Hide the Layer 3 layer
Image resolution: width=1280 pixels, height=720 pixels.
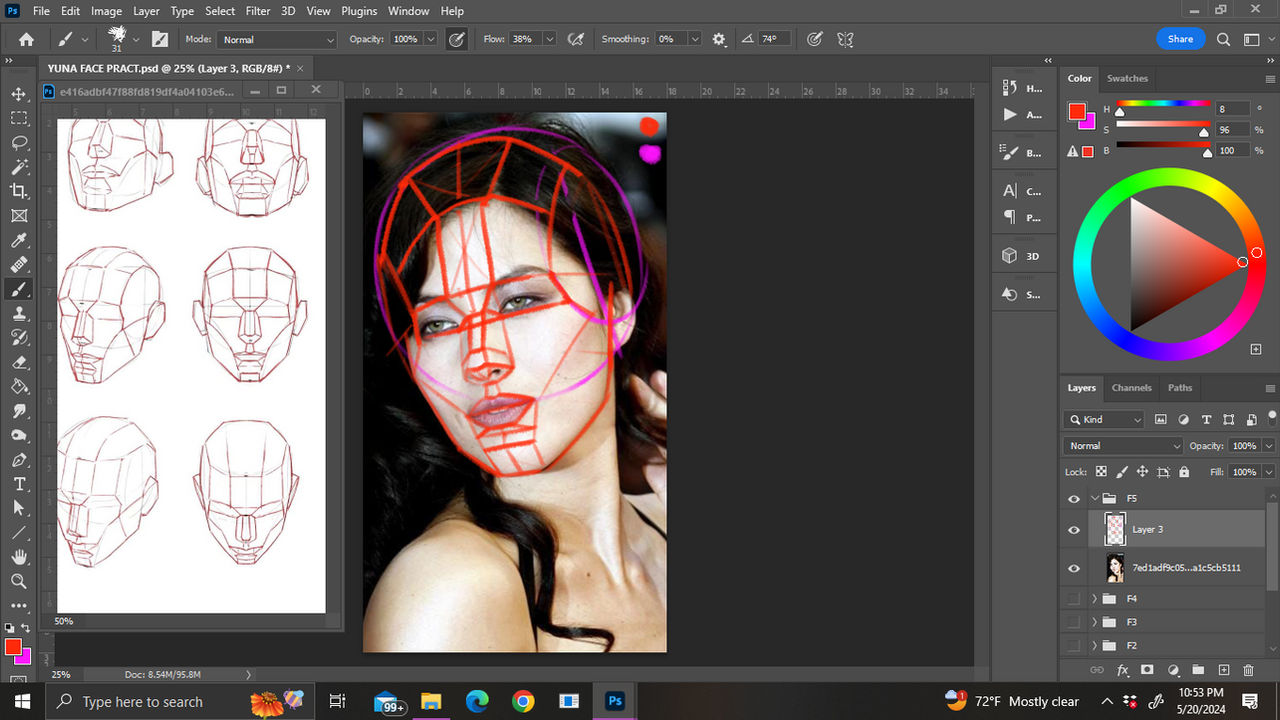[1074, 529]
